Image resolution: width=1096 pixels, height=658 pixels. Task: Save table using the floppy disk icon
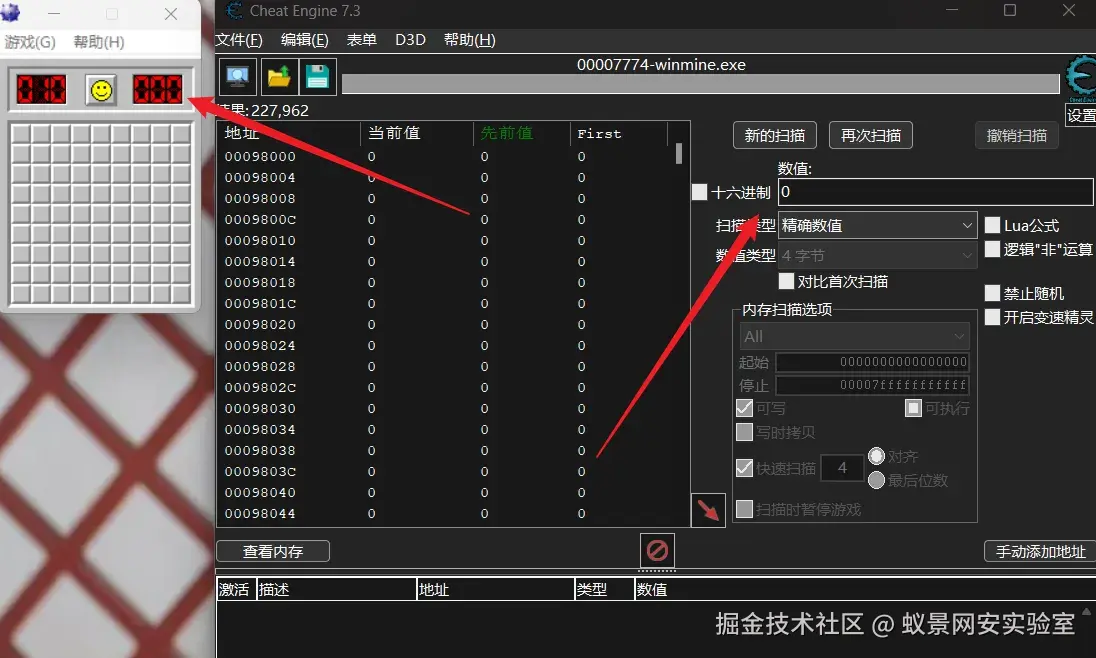click(x=317, y=76)
